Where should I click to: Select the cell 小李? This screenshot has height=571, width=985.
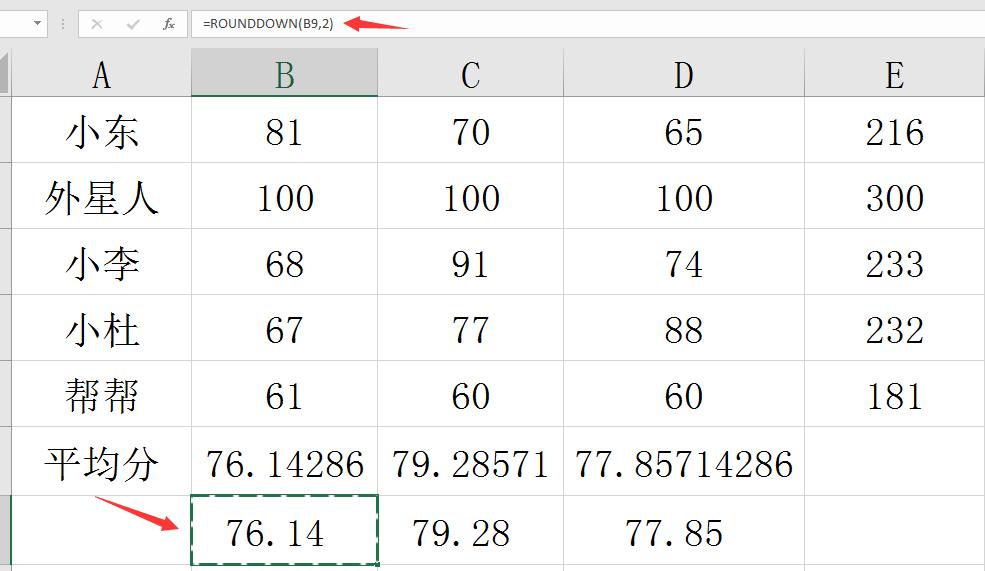pyautogui.click(x=101, y=262)
